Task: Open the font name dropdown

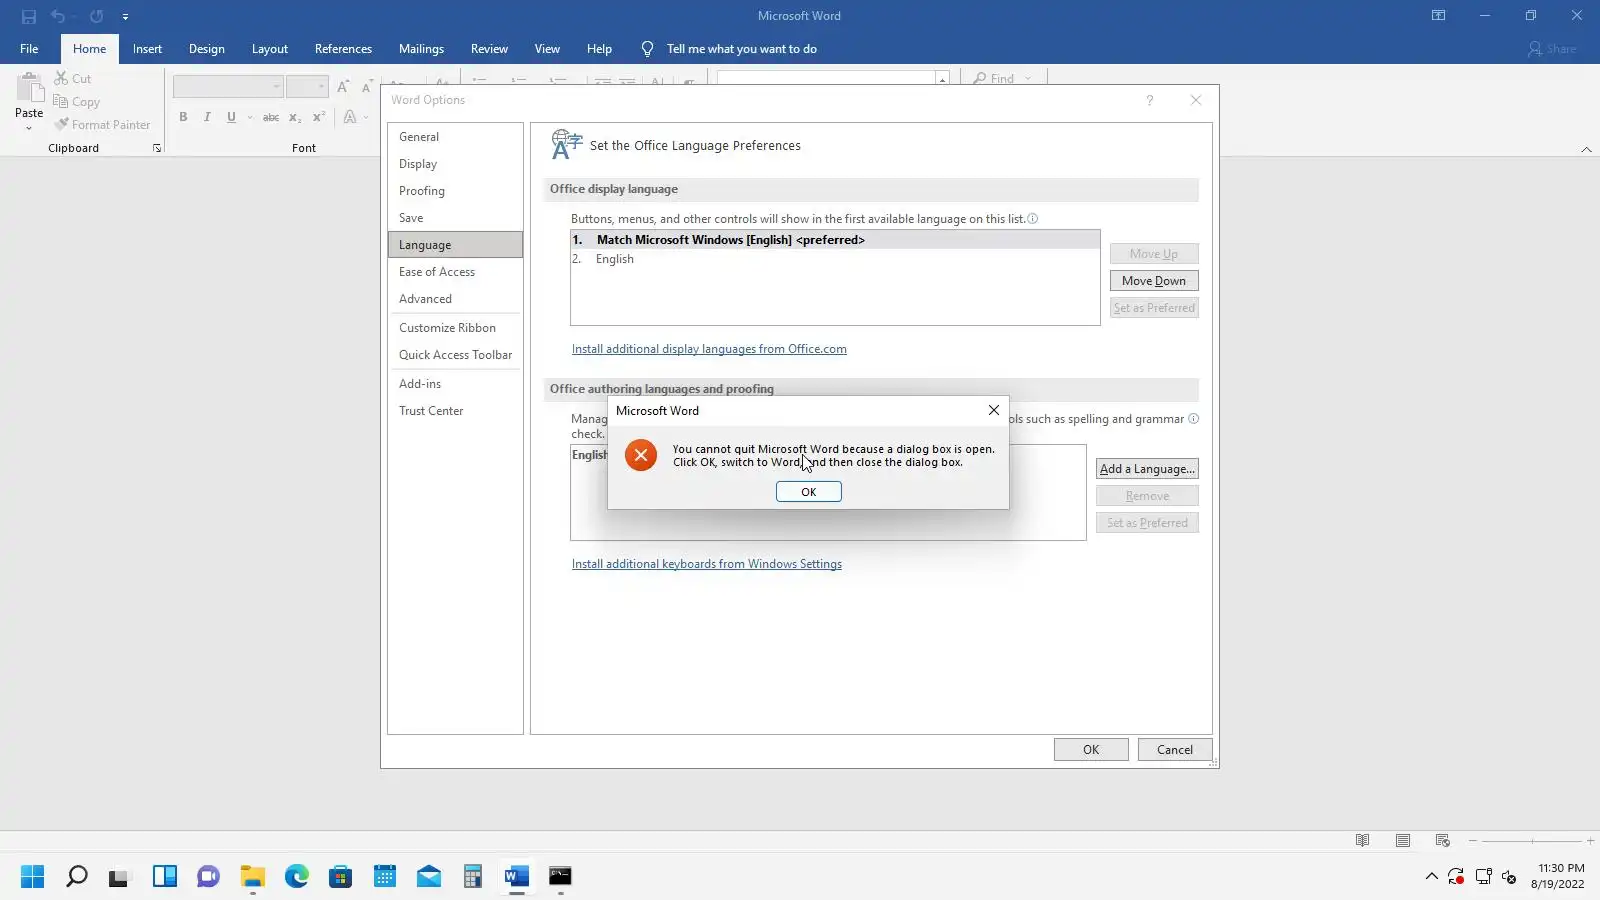Action: (x=277, y=87)
